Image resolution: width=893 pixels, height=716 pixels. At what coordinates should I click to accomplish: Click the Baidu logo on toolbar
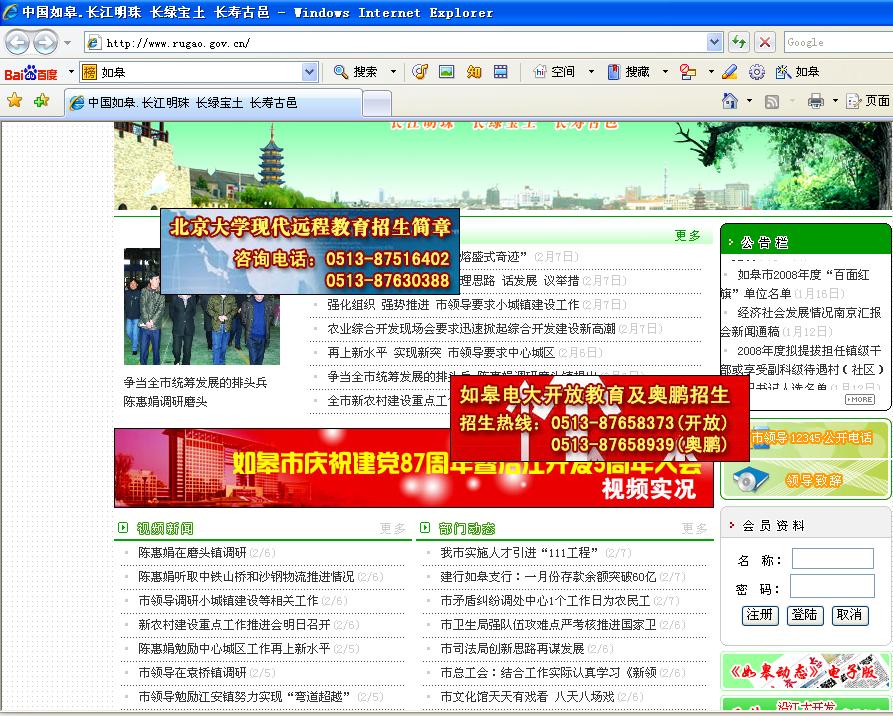tap(31, 72)
